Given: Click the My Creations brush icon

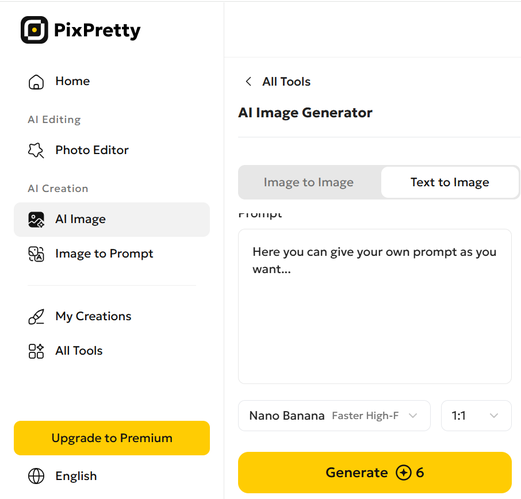Looking at the screenshot, I should [x=36, y=317].
